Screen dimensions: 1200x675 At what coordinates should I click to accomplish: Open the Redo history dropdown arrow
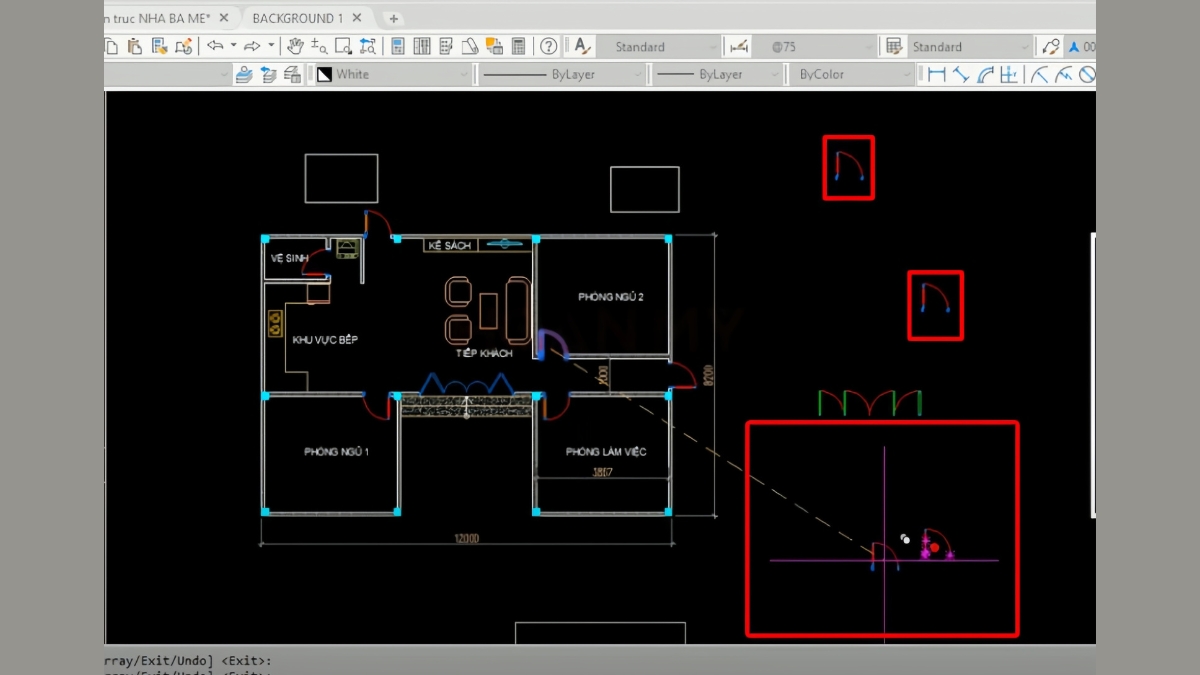point(270,45)
